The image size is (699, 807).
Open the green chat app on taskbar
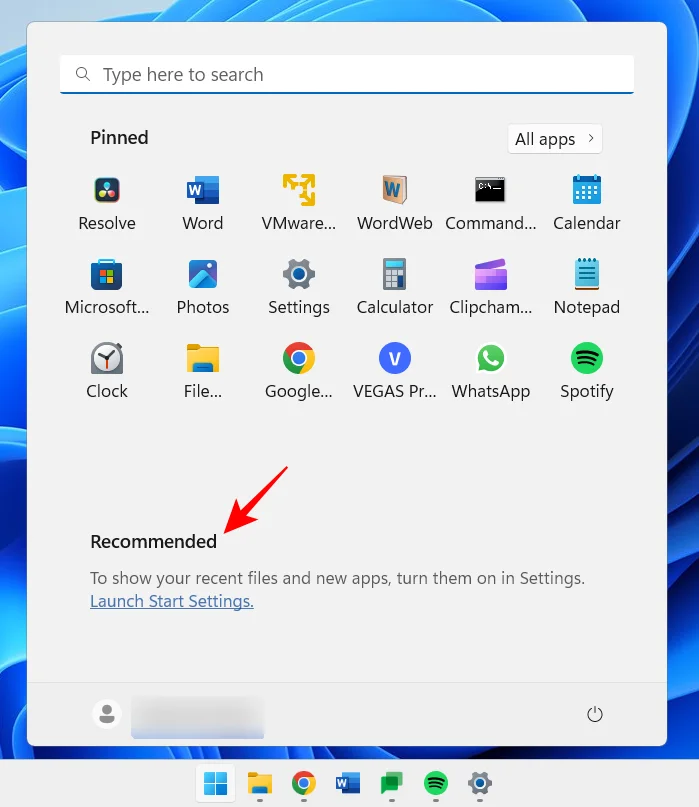click(x=392, y=783)
